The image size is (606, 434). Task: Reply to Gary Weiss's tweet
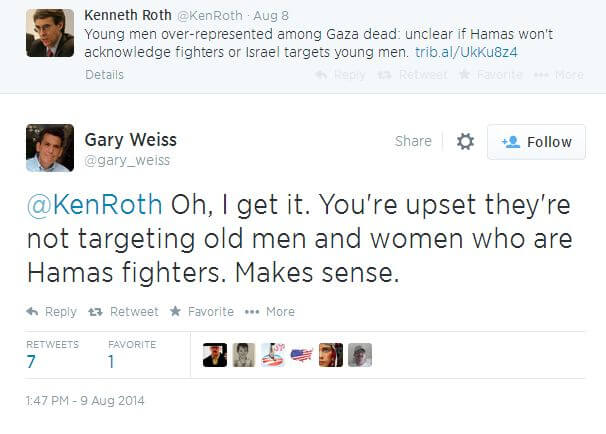(51, 311)
